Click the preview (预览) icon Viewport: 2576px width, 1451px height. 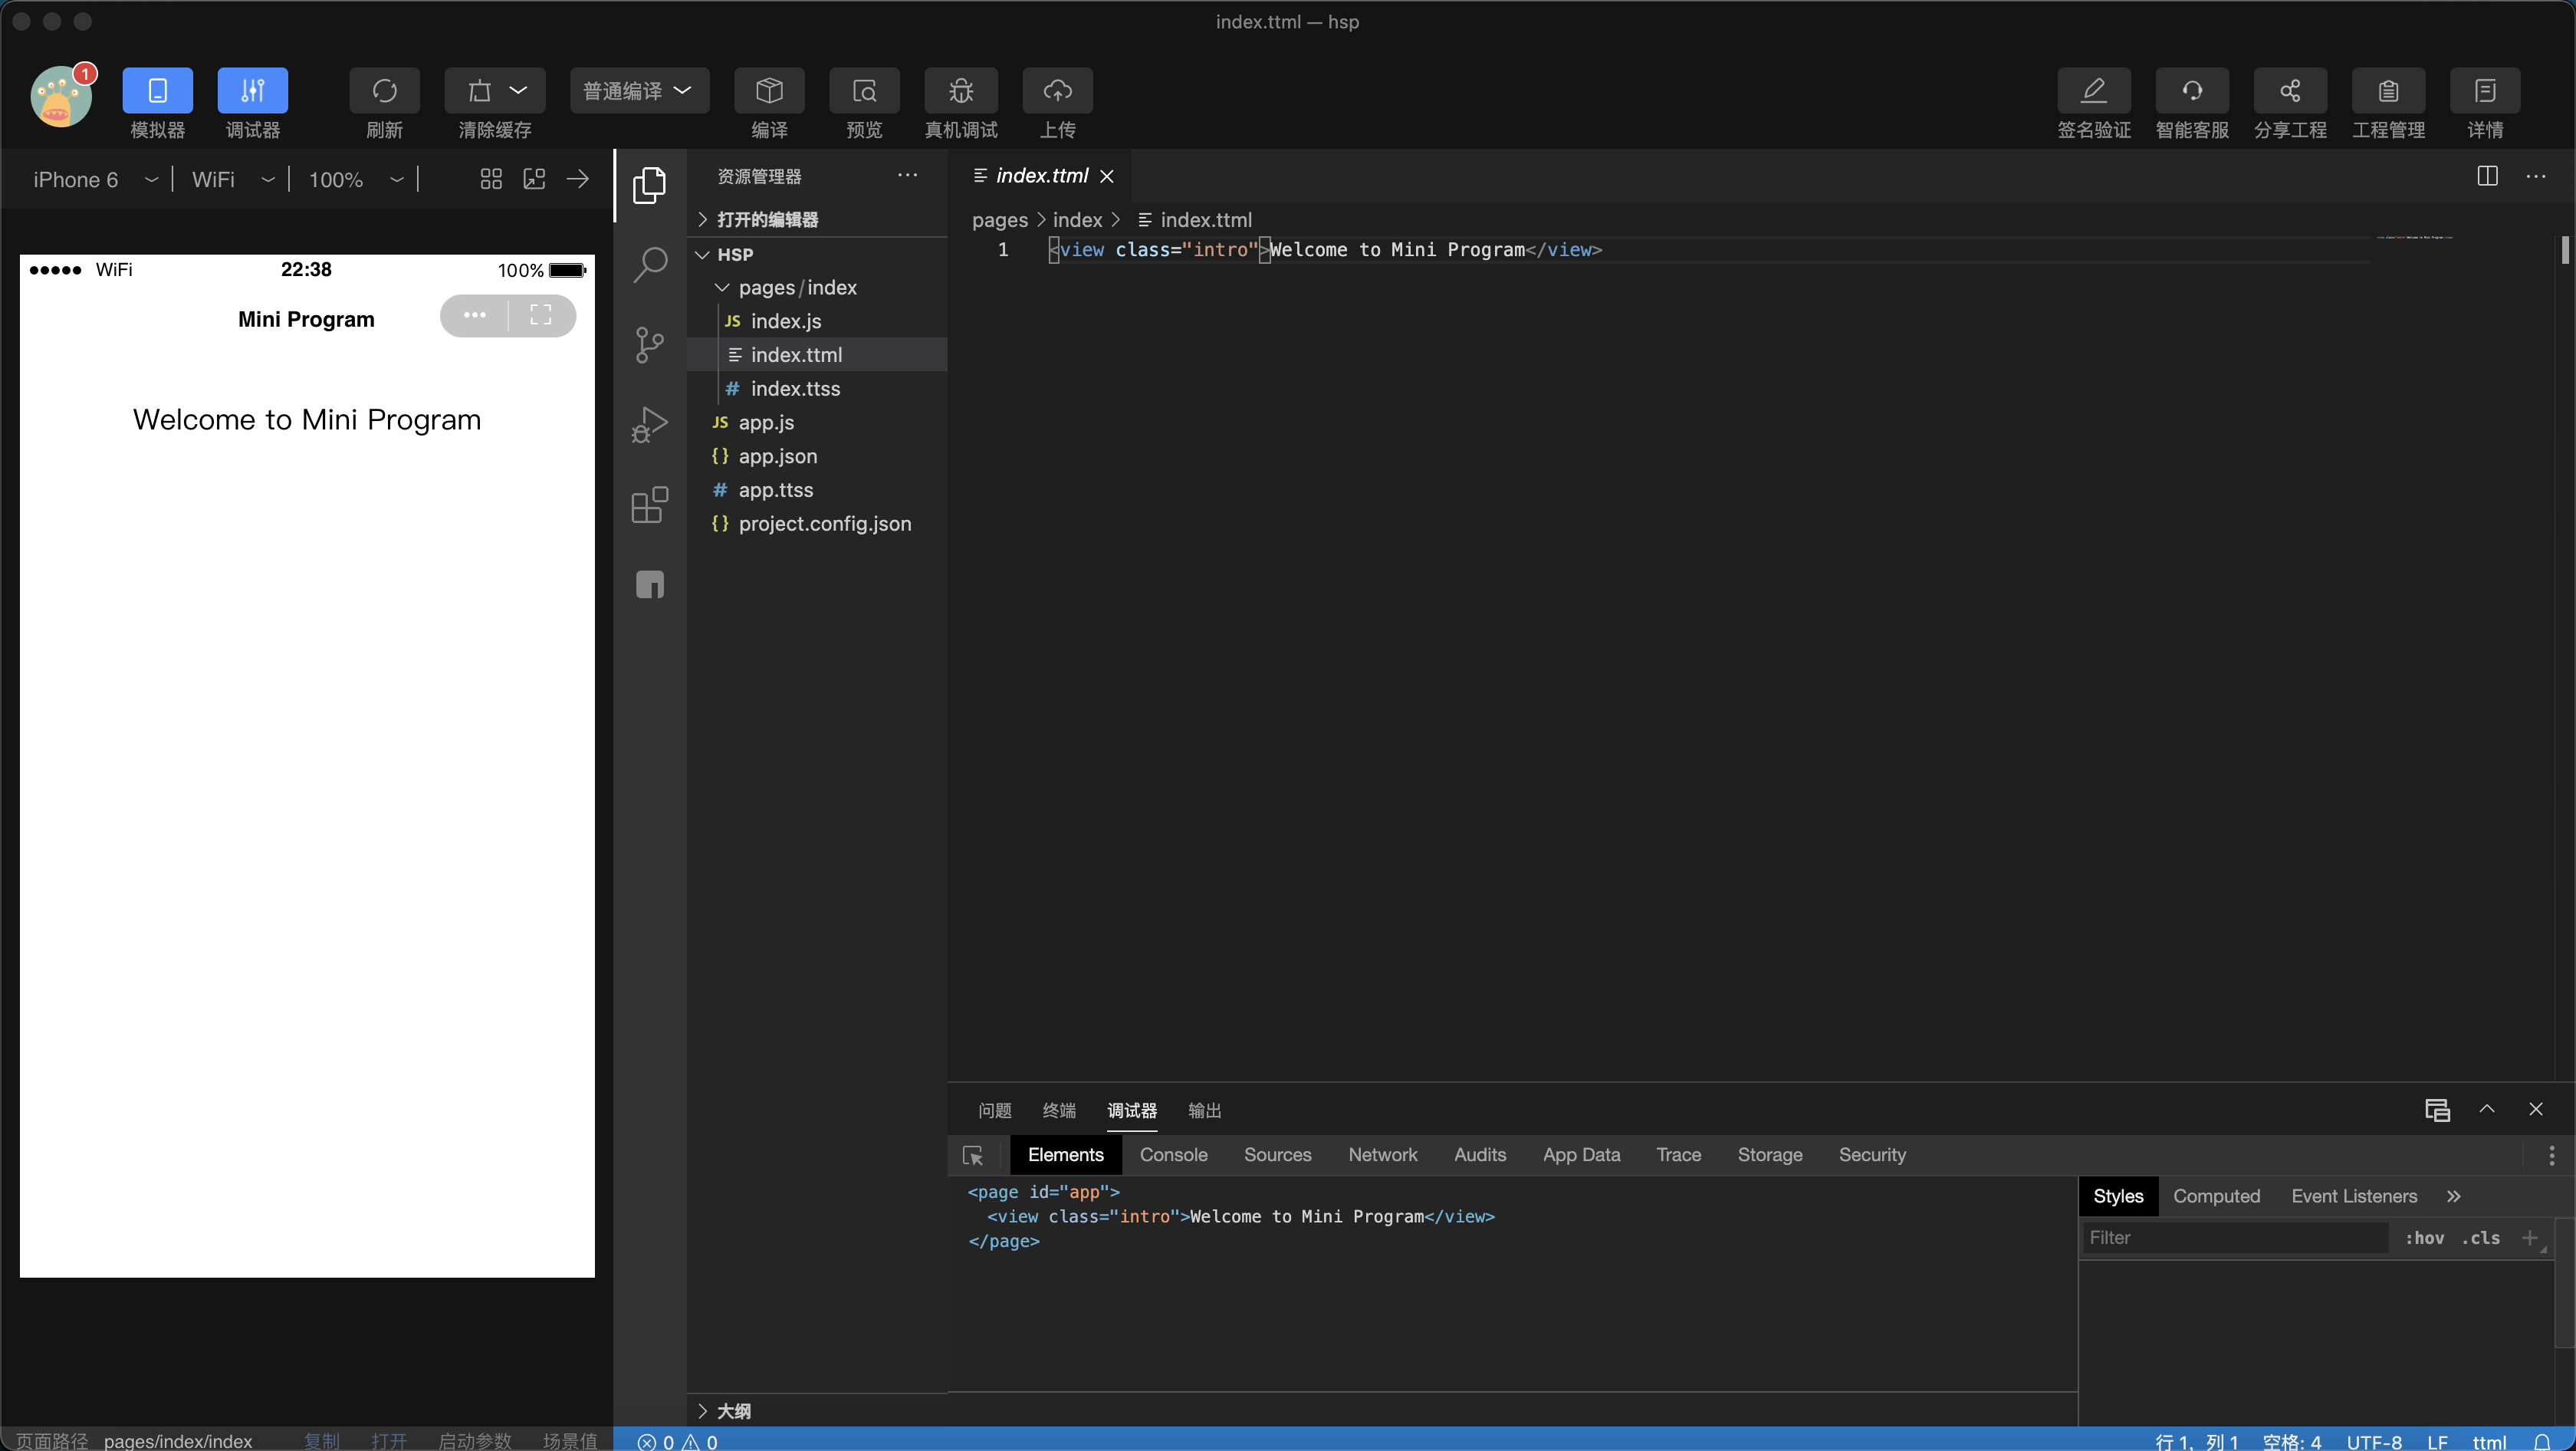tap(864, 91)
